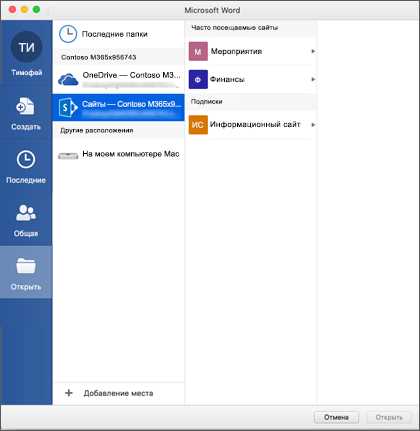
Task: Click the ТИ account avatar for Тимофей
Action: pos(26,47)
